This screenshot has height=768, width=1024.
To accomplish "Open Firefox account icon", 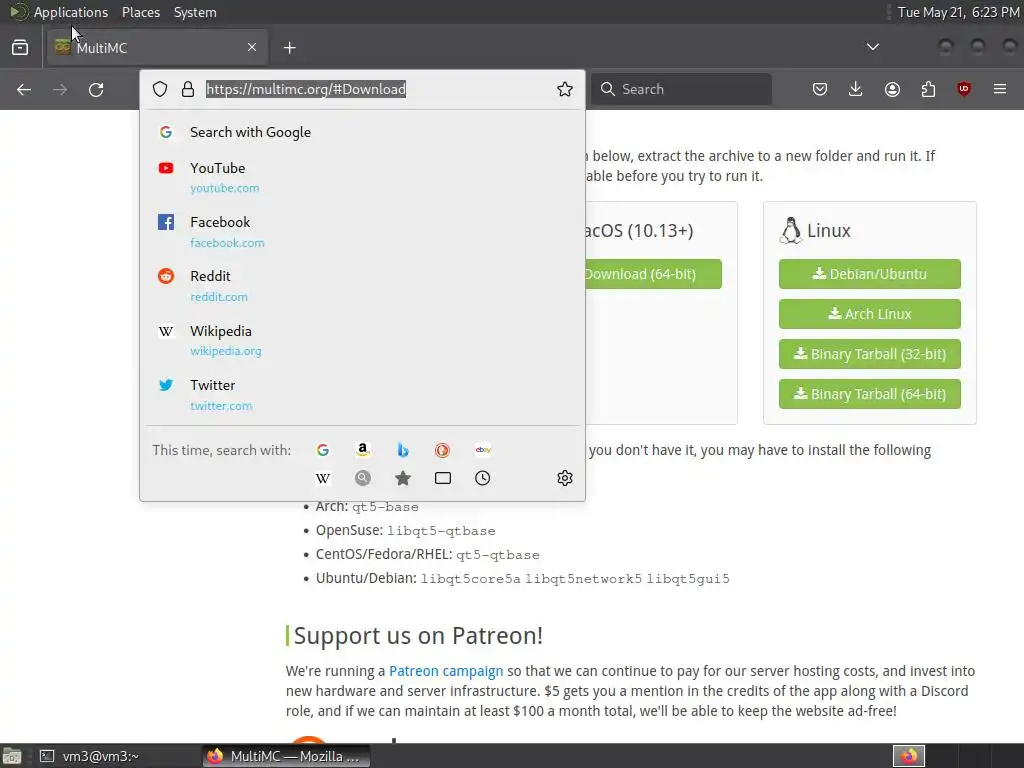I will (892, 89).
